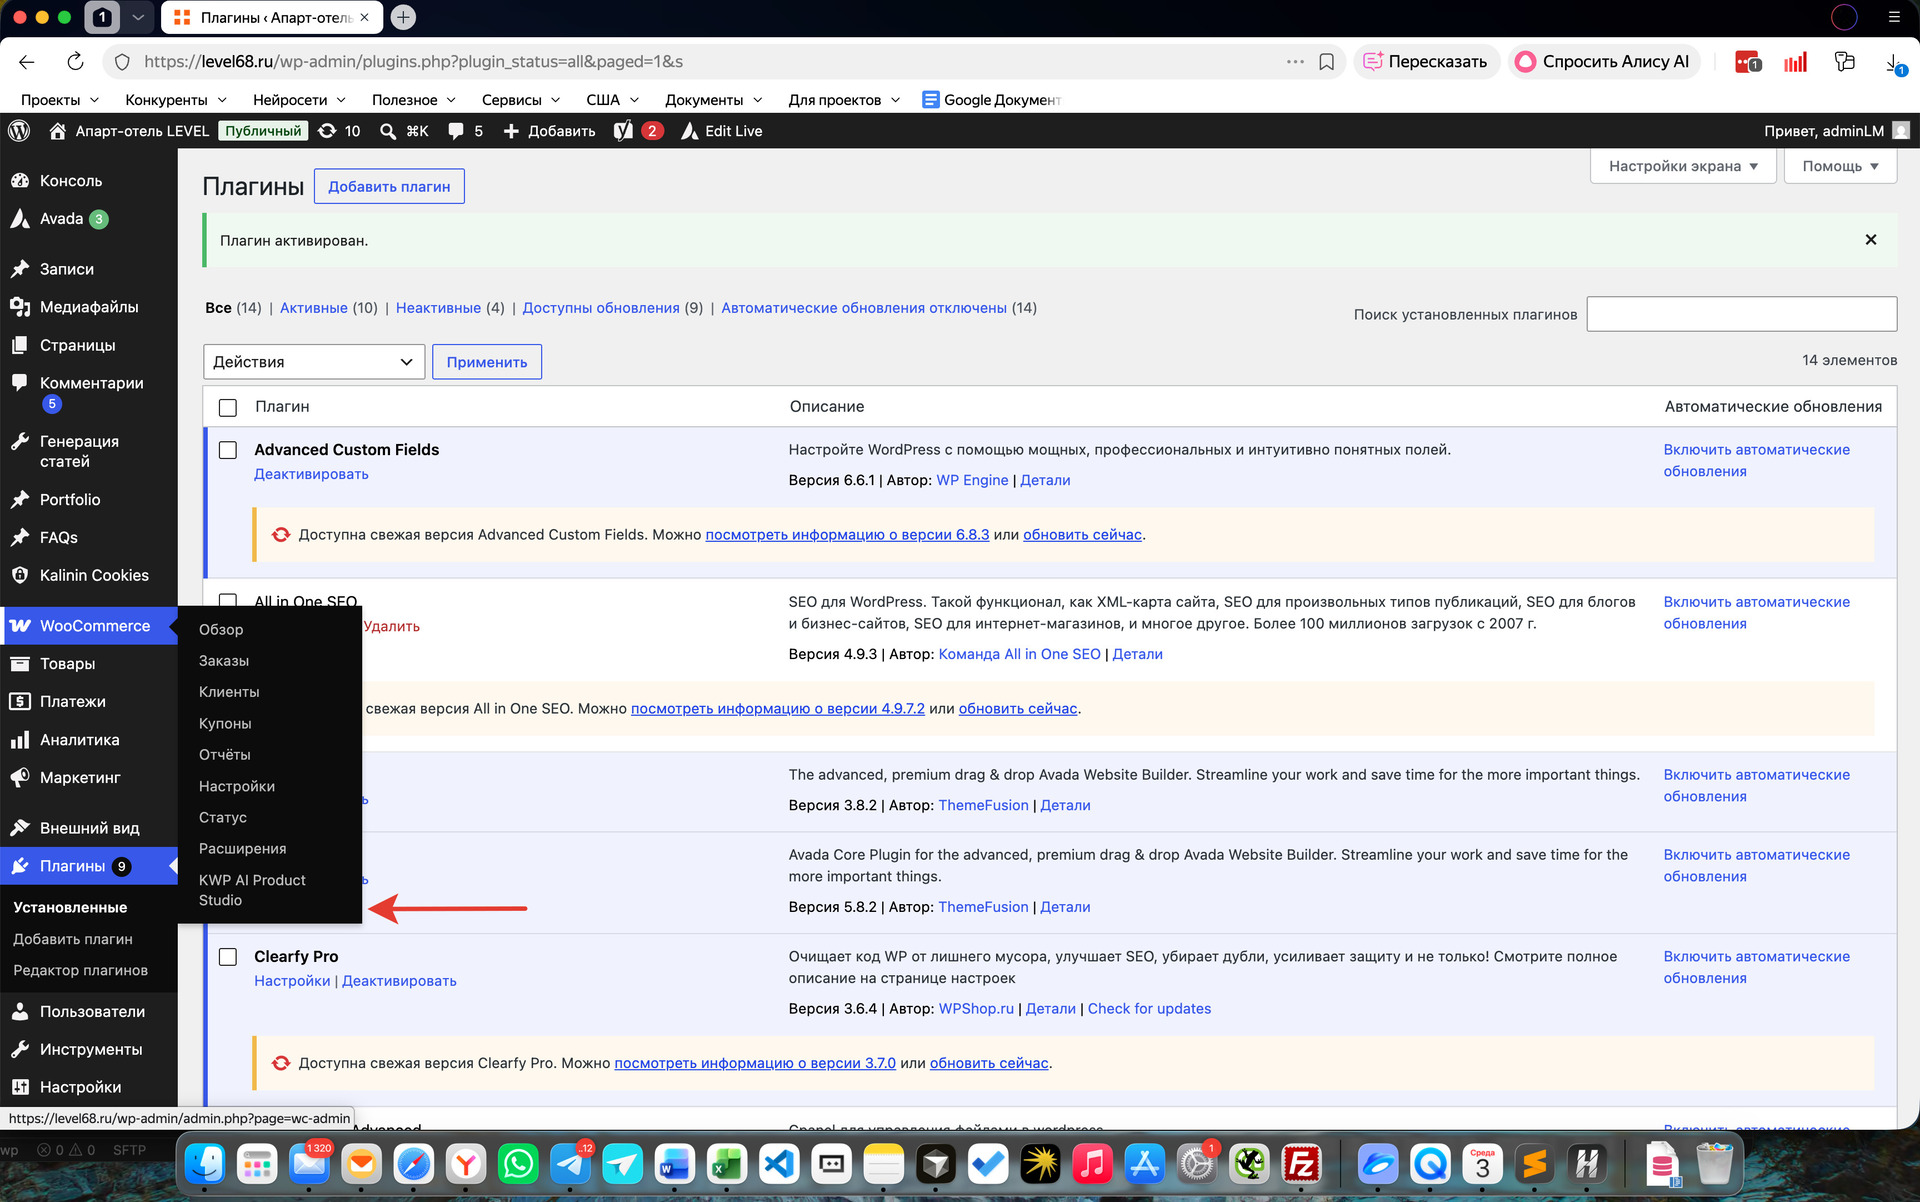Focus the installed plugins search field
Screen dimensions: 1920x1202
click(1742, 314)
